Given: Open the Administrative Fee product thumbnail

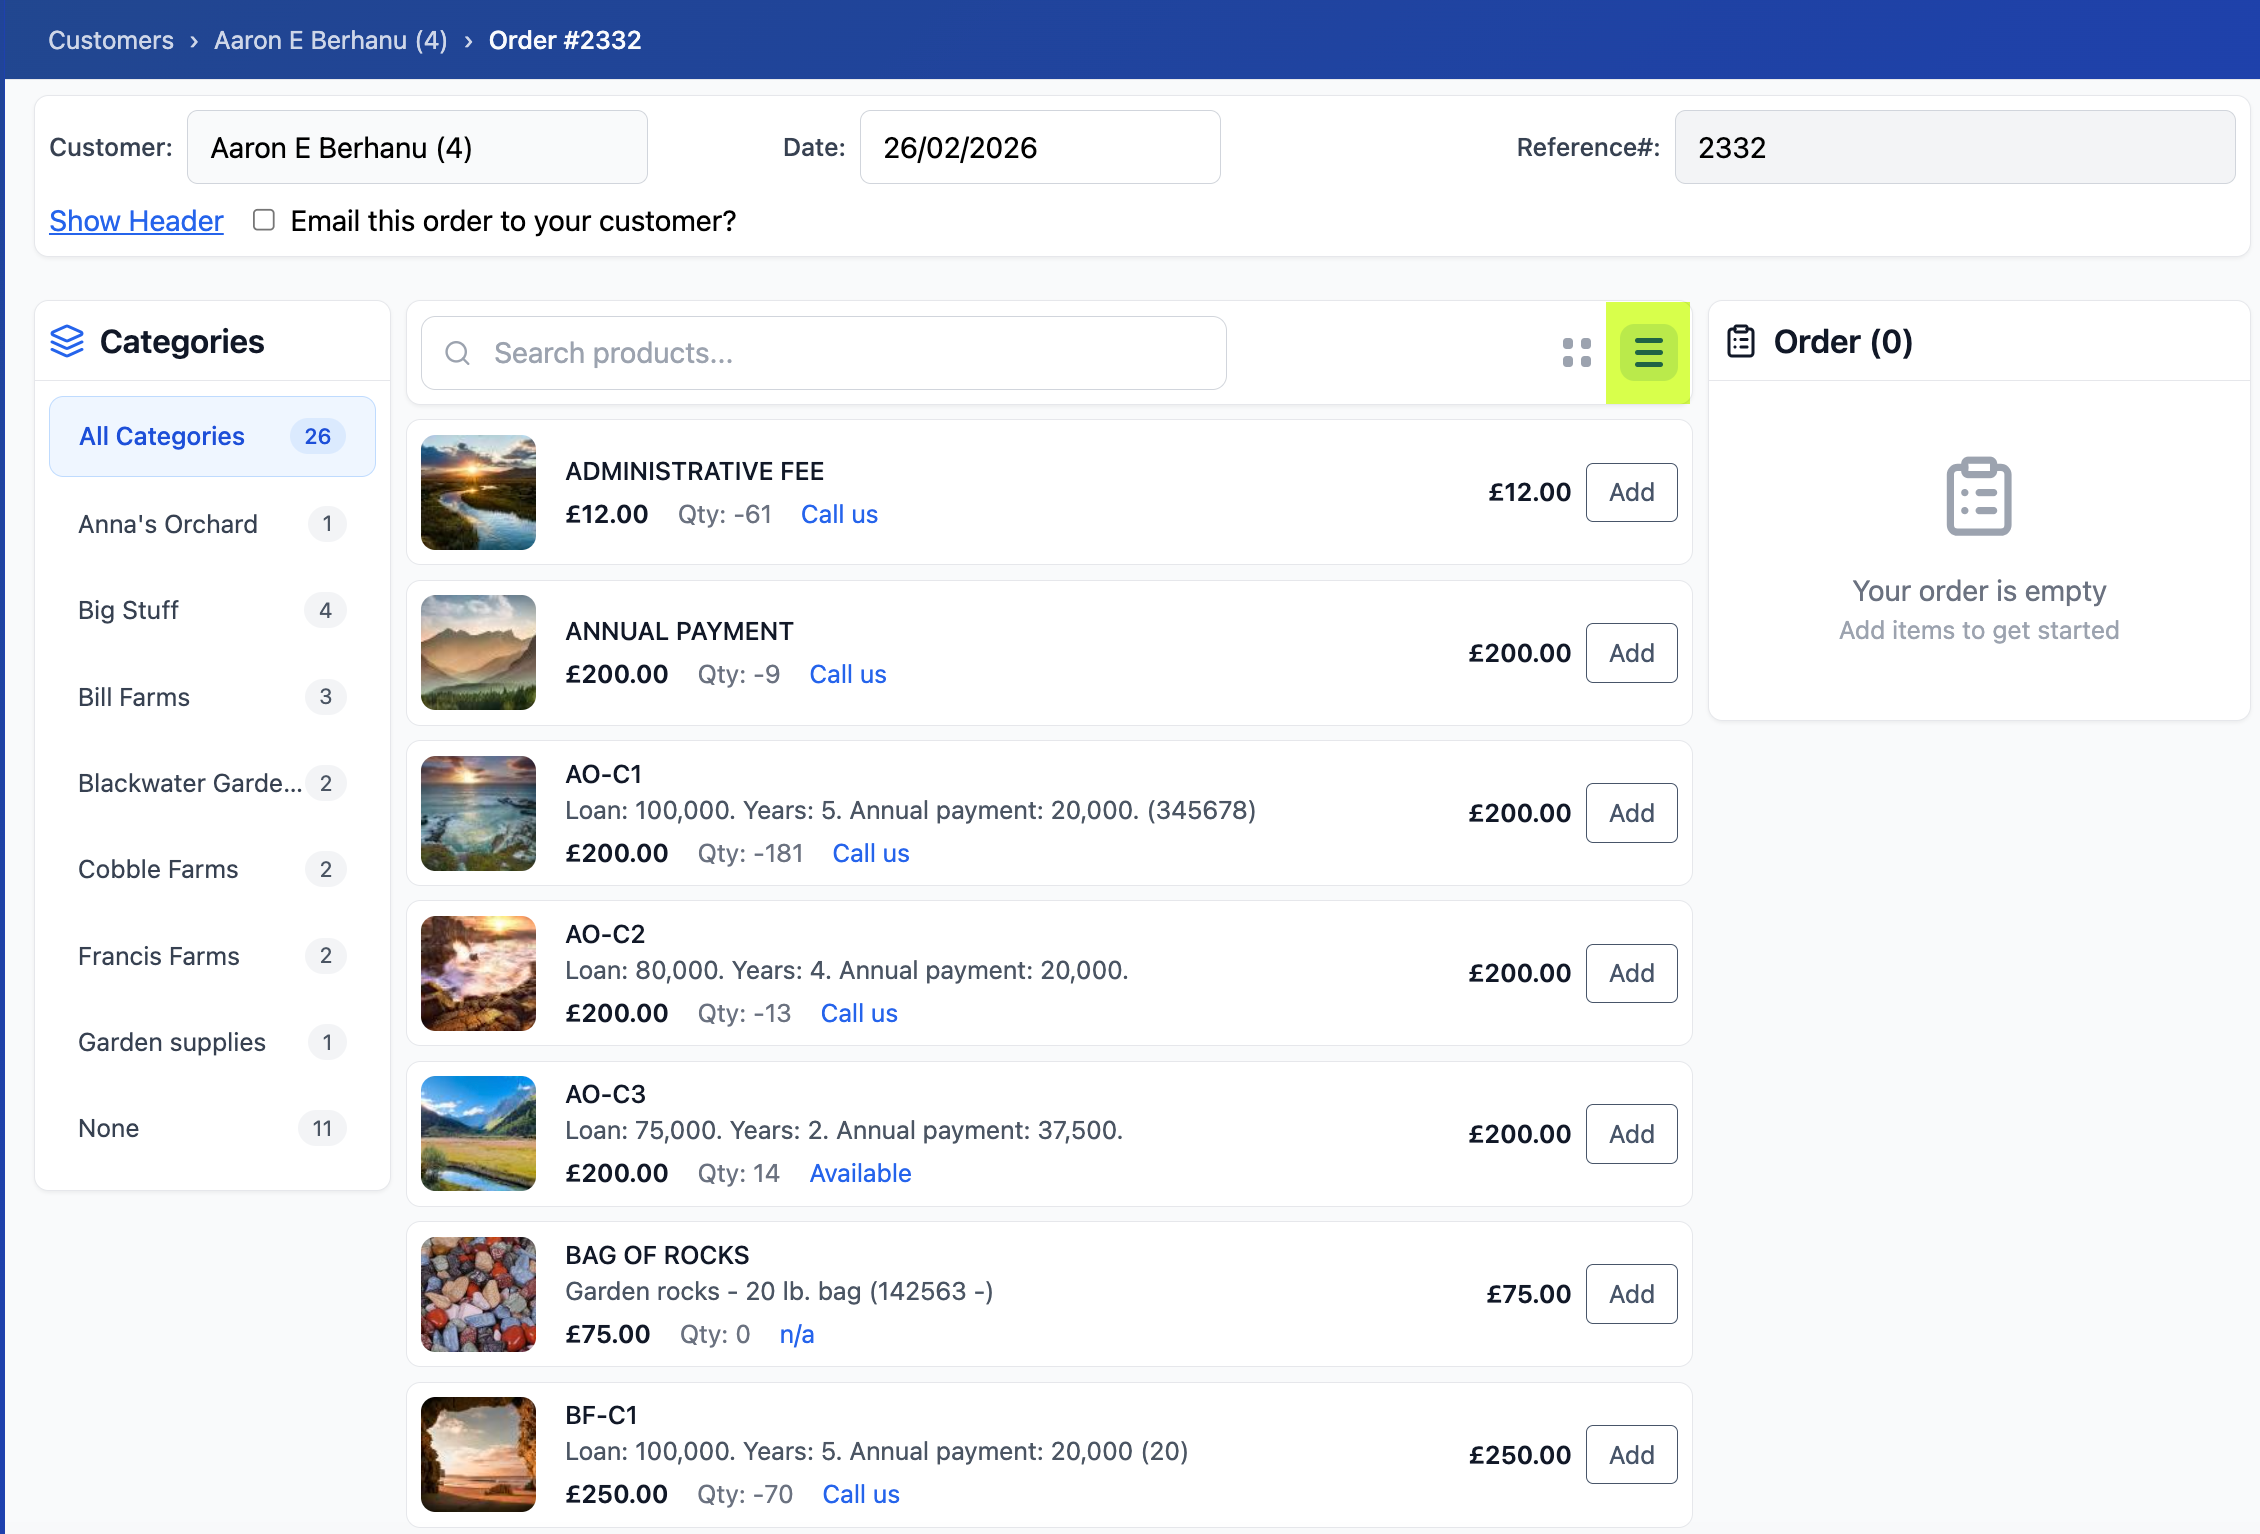Looking at the screenshot, I should click(478, 492).
